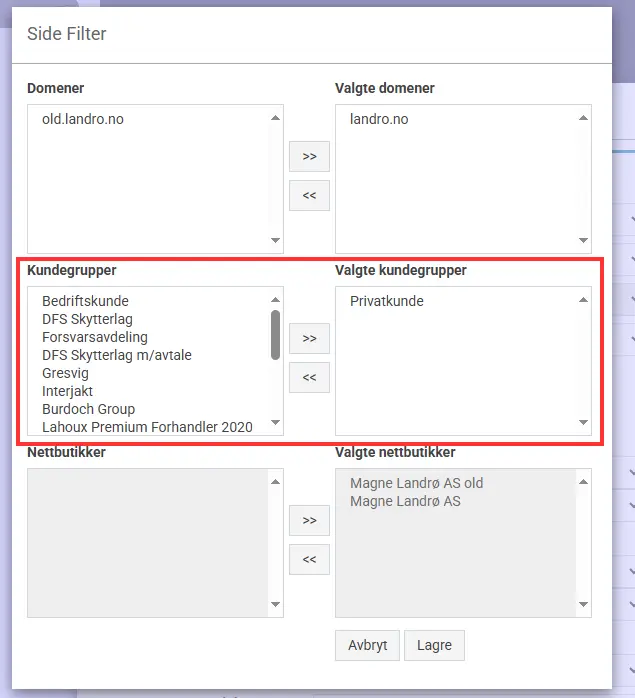Click the >> button between the domain lists

click(x=309, y=156)
